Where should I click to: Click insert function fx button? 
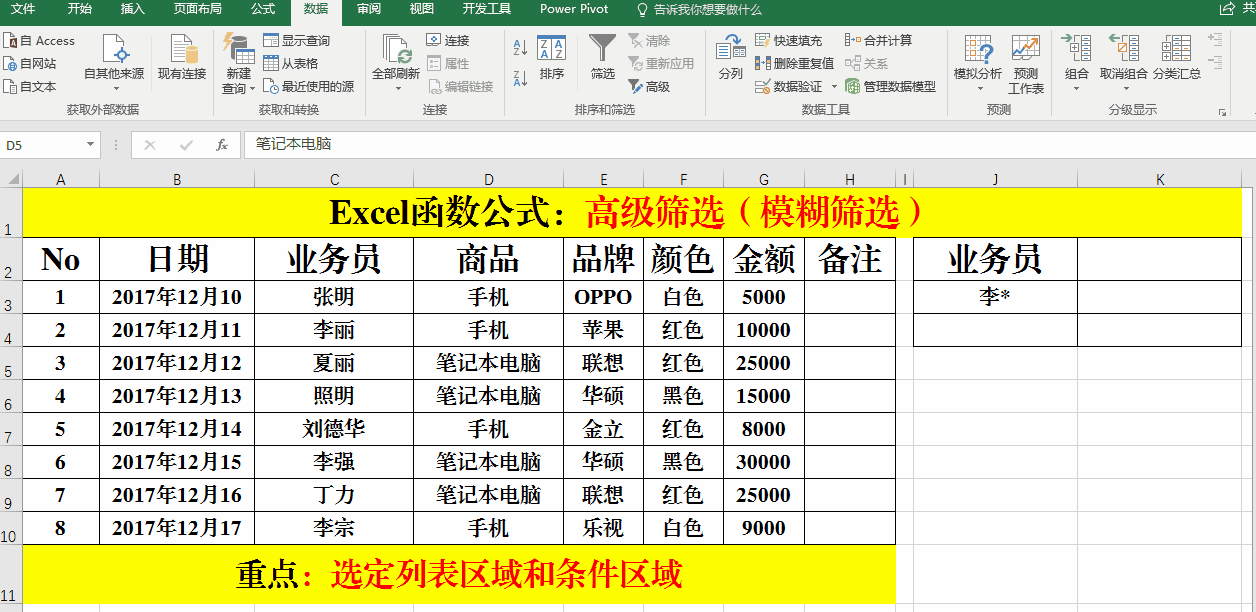pyautogui.click(x=222, y=145)
